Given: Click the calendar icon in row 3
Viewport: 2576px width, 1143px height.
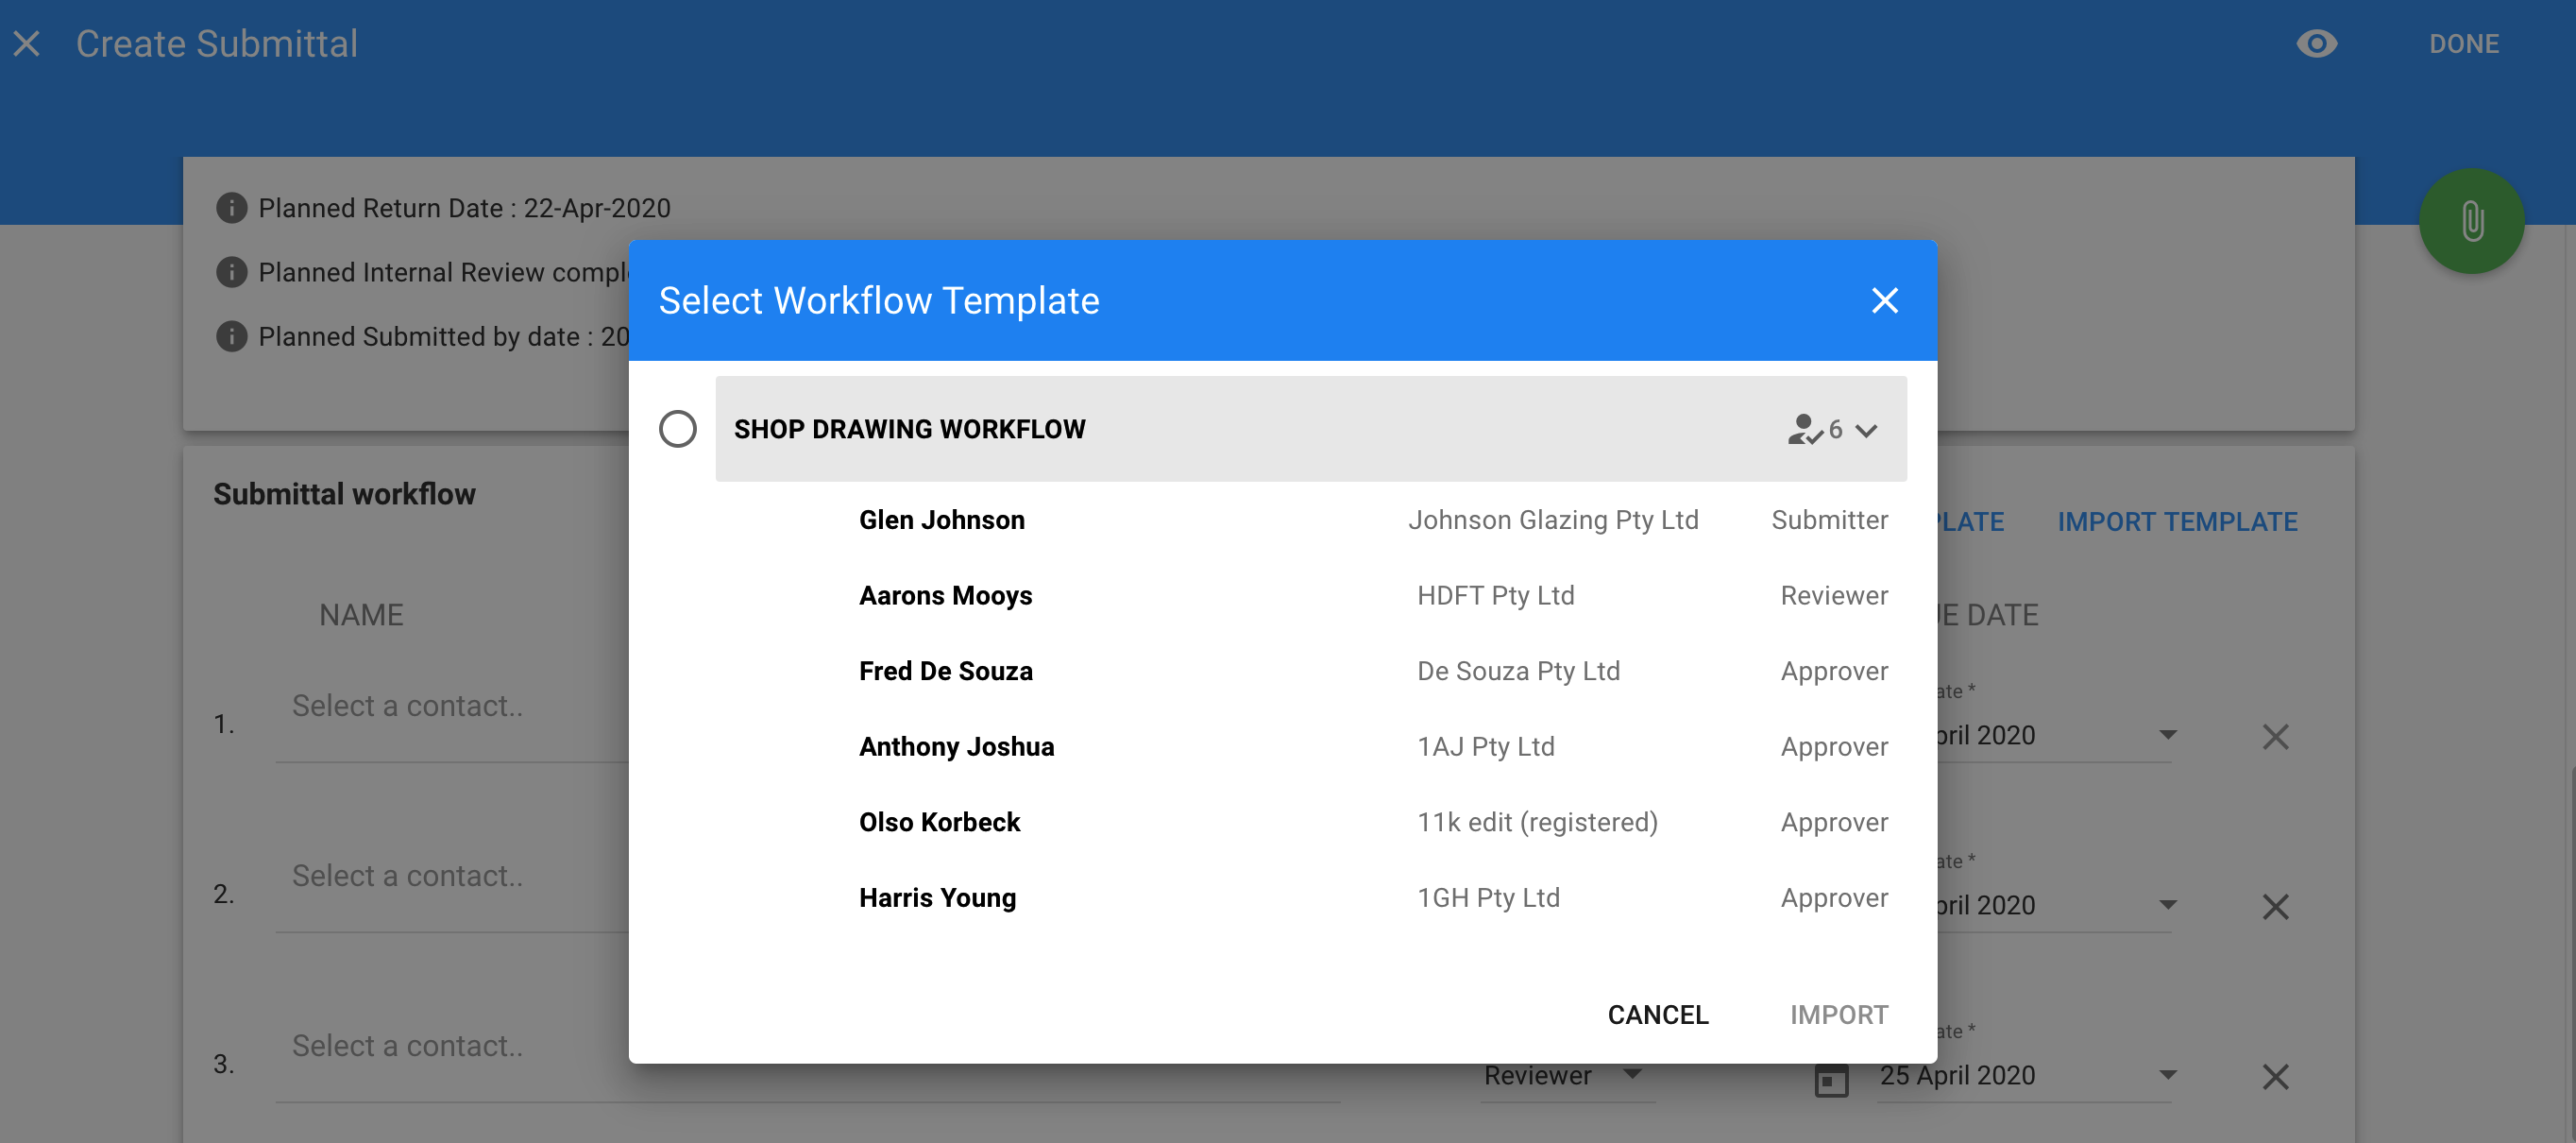Looking at the screenshot, I should coord(1831,1080).
